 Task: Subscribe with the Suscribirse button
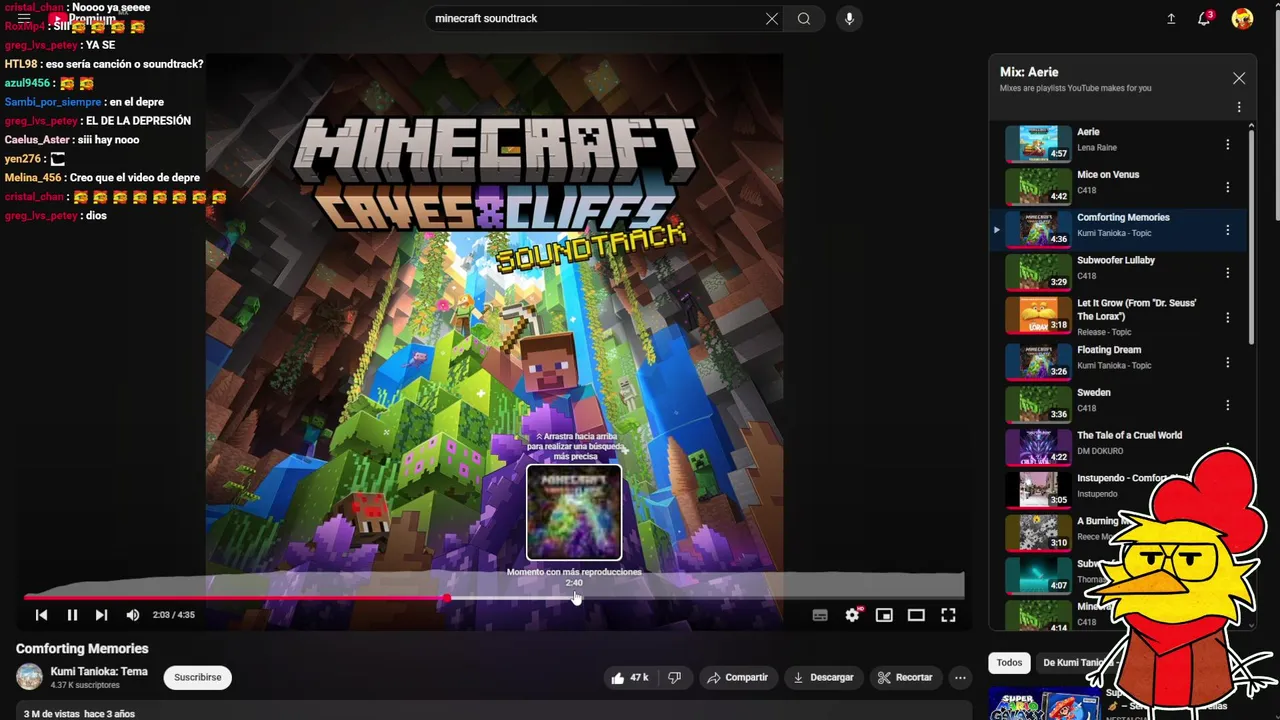point(198,678)
